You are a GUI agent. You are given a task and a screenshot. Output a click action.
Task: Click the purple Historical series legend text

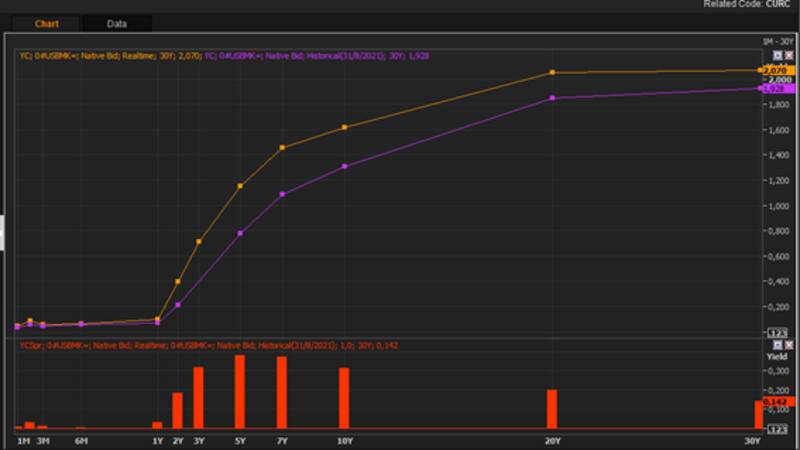300,56
